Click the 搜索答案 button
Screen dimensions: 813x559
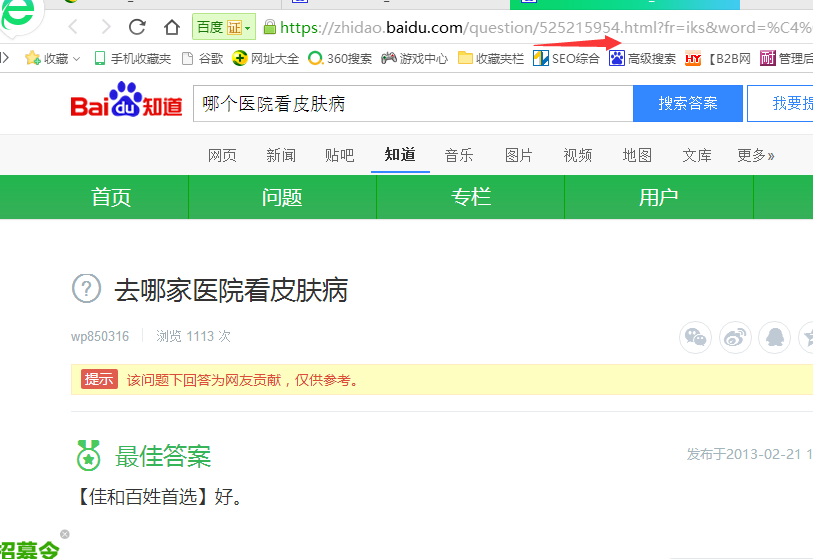click(x=687, y=104)
